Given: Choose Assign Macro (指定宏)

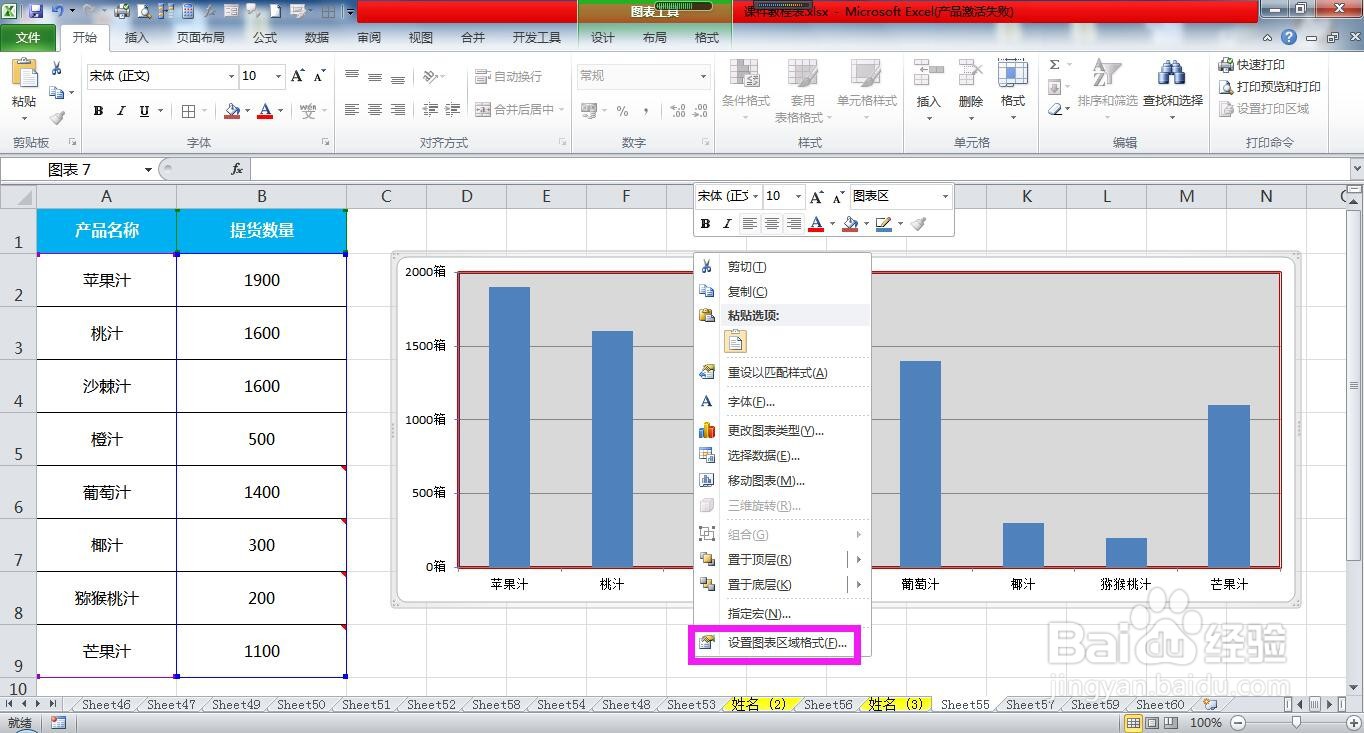Looking at the screenshot, I should pos(782,614).
